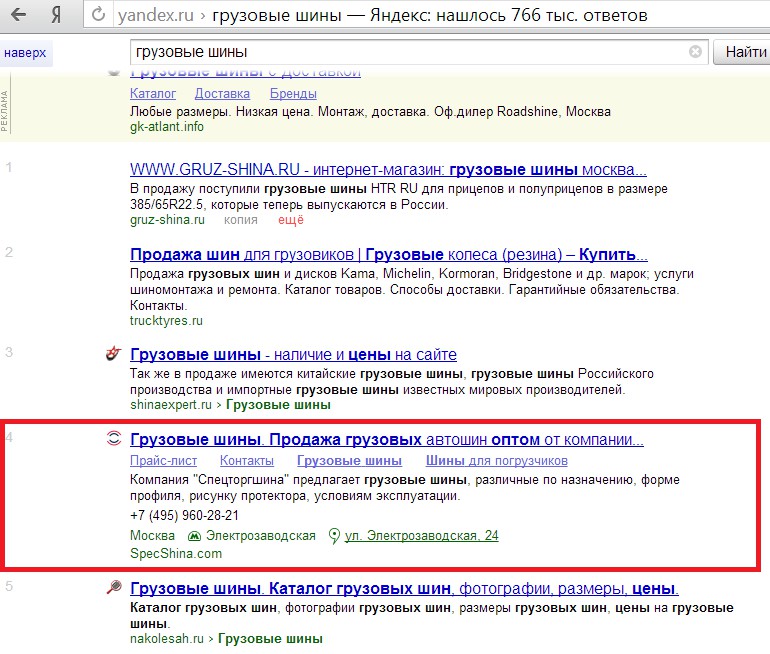770x654 pixels.
Task: Jump to top via the наверх button
Action: click(25, 53)
